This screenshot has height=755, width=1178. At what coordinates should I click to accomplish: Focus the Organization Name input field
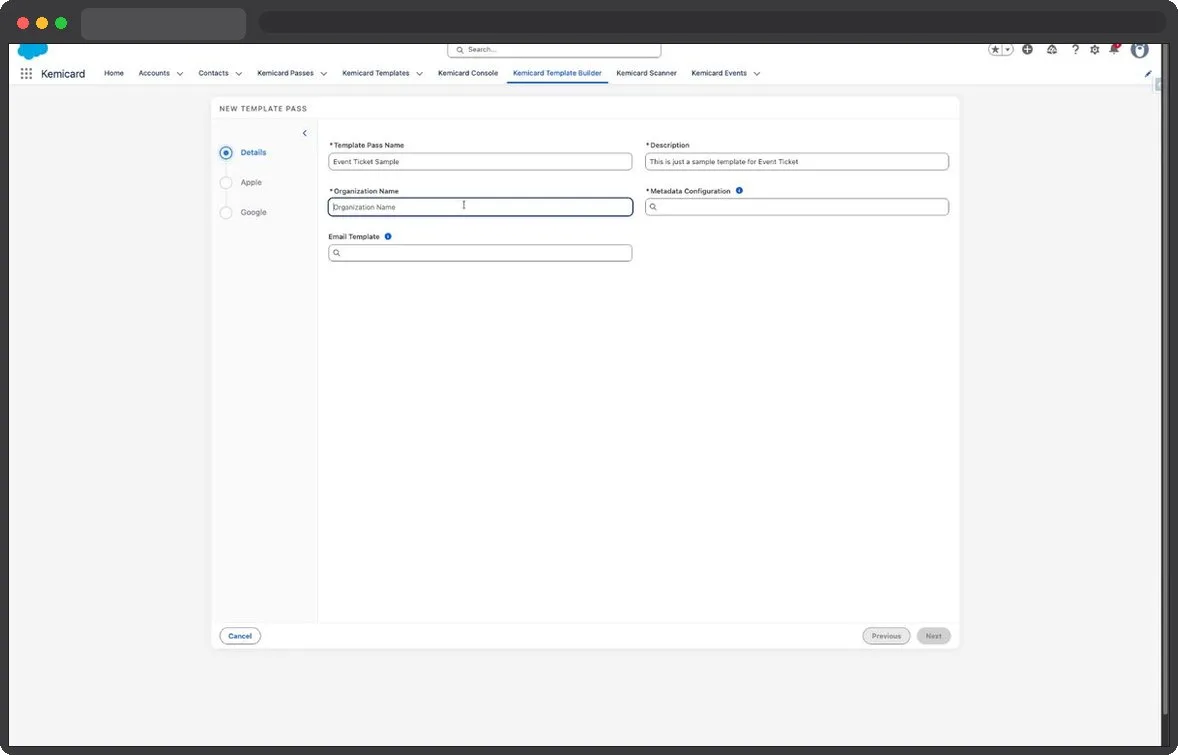pyautogui.click(x=480, y=207)
